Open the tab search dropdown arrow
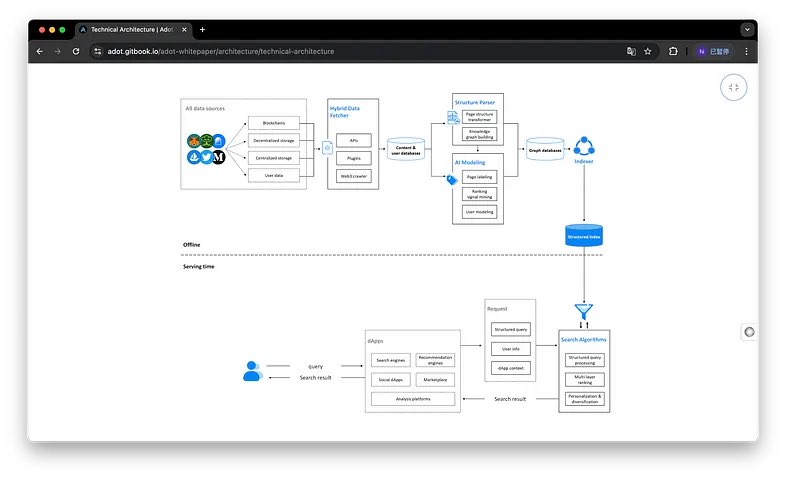786x479 pixels. tap(747, 30)
